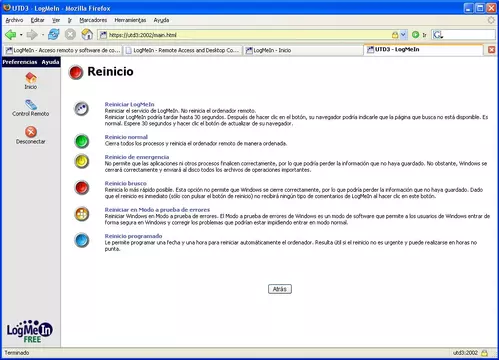Click the yellow Reinicio de emergencia icon
Image resolution: width=499 pixels, height=360 pixels.
click(x=81, y=161)
